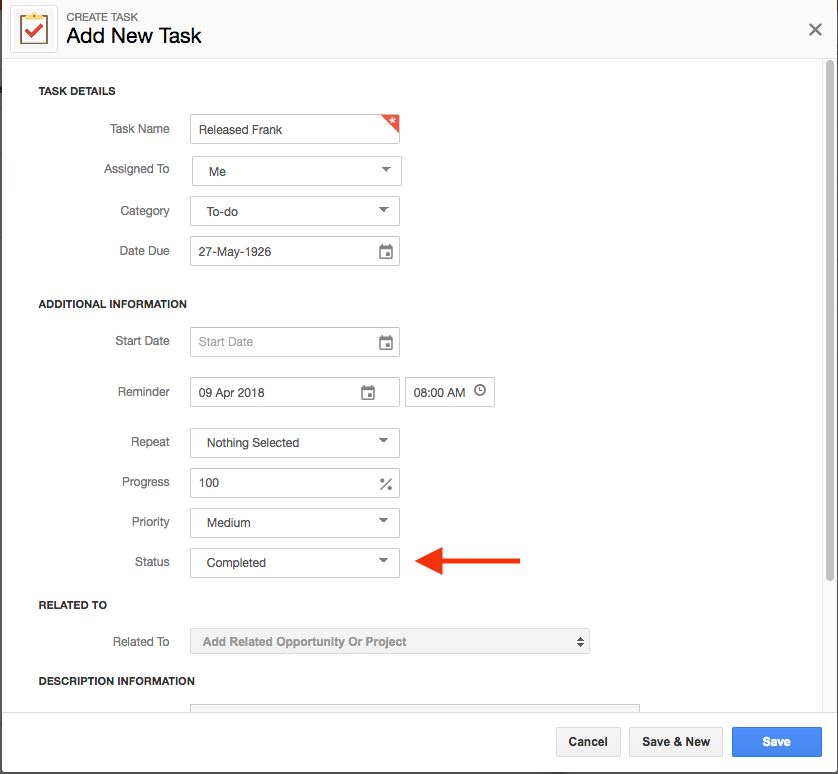Edit the Task Name field

coord(294,129)
